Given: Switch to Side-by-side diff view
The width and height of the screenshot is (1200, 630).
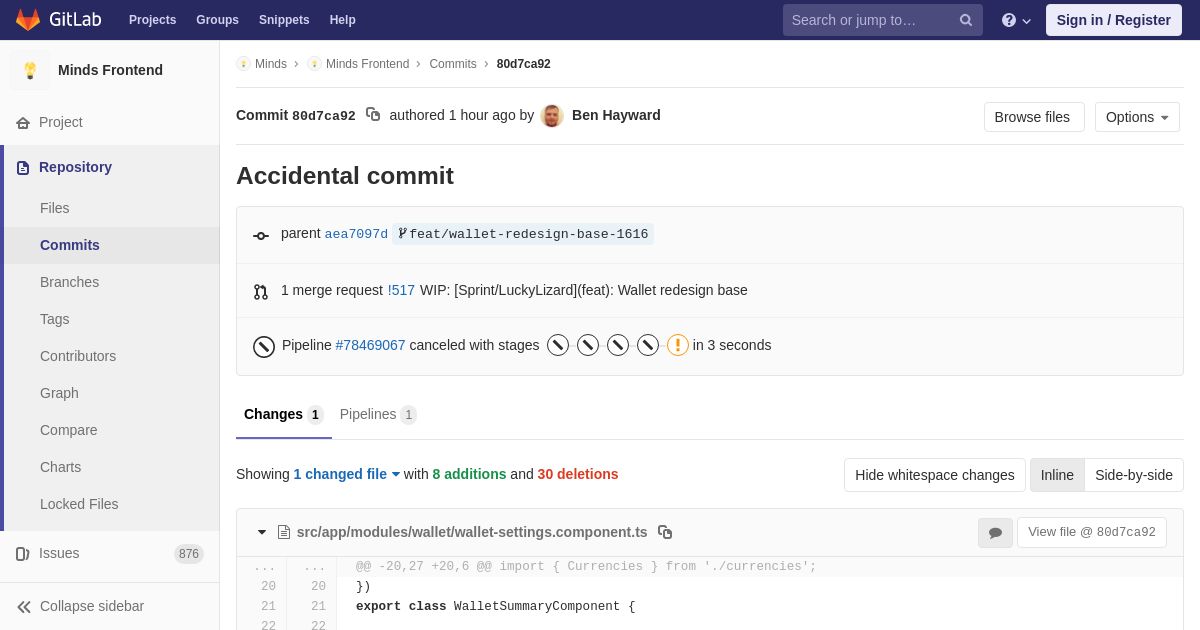Looking at the screenshot, I should point(1134,475).
